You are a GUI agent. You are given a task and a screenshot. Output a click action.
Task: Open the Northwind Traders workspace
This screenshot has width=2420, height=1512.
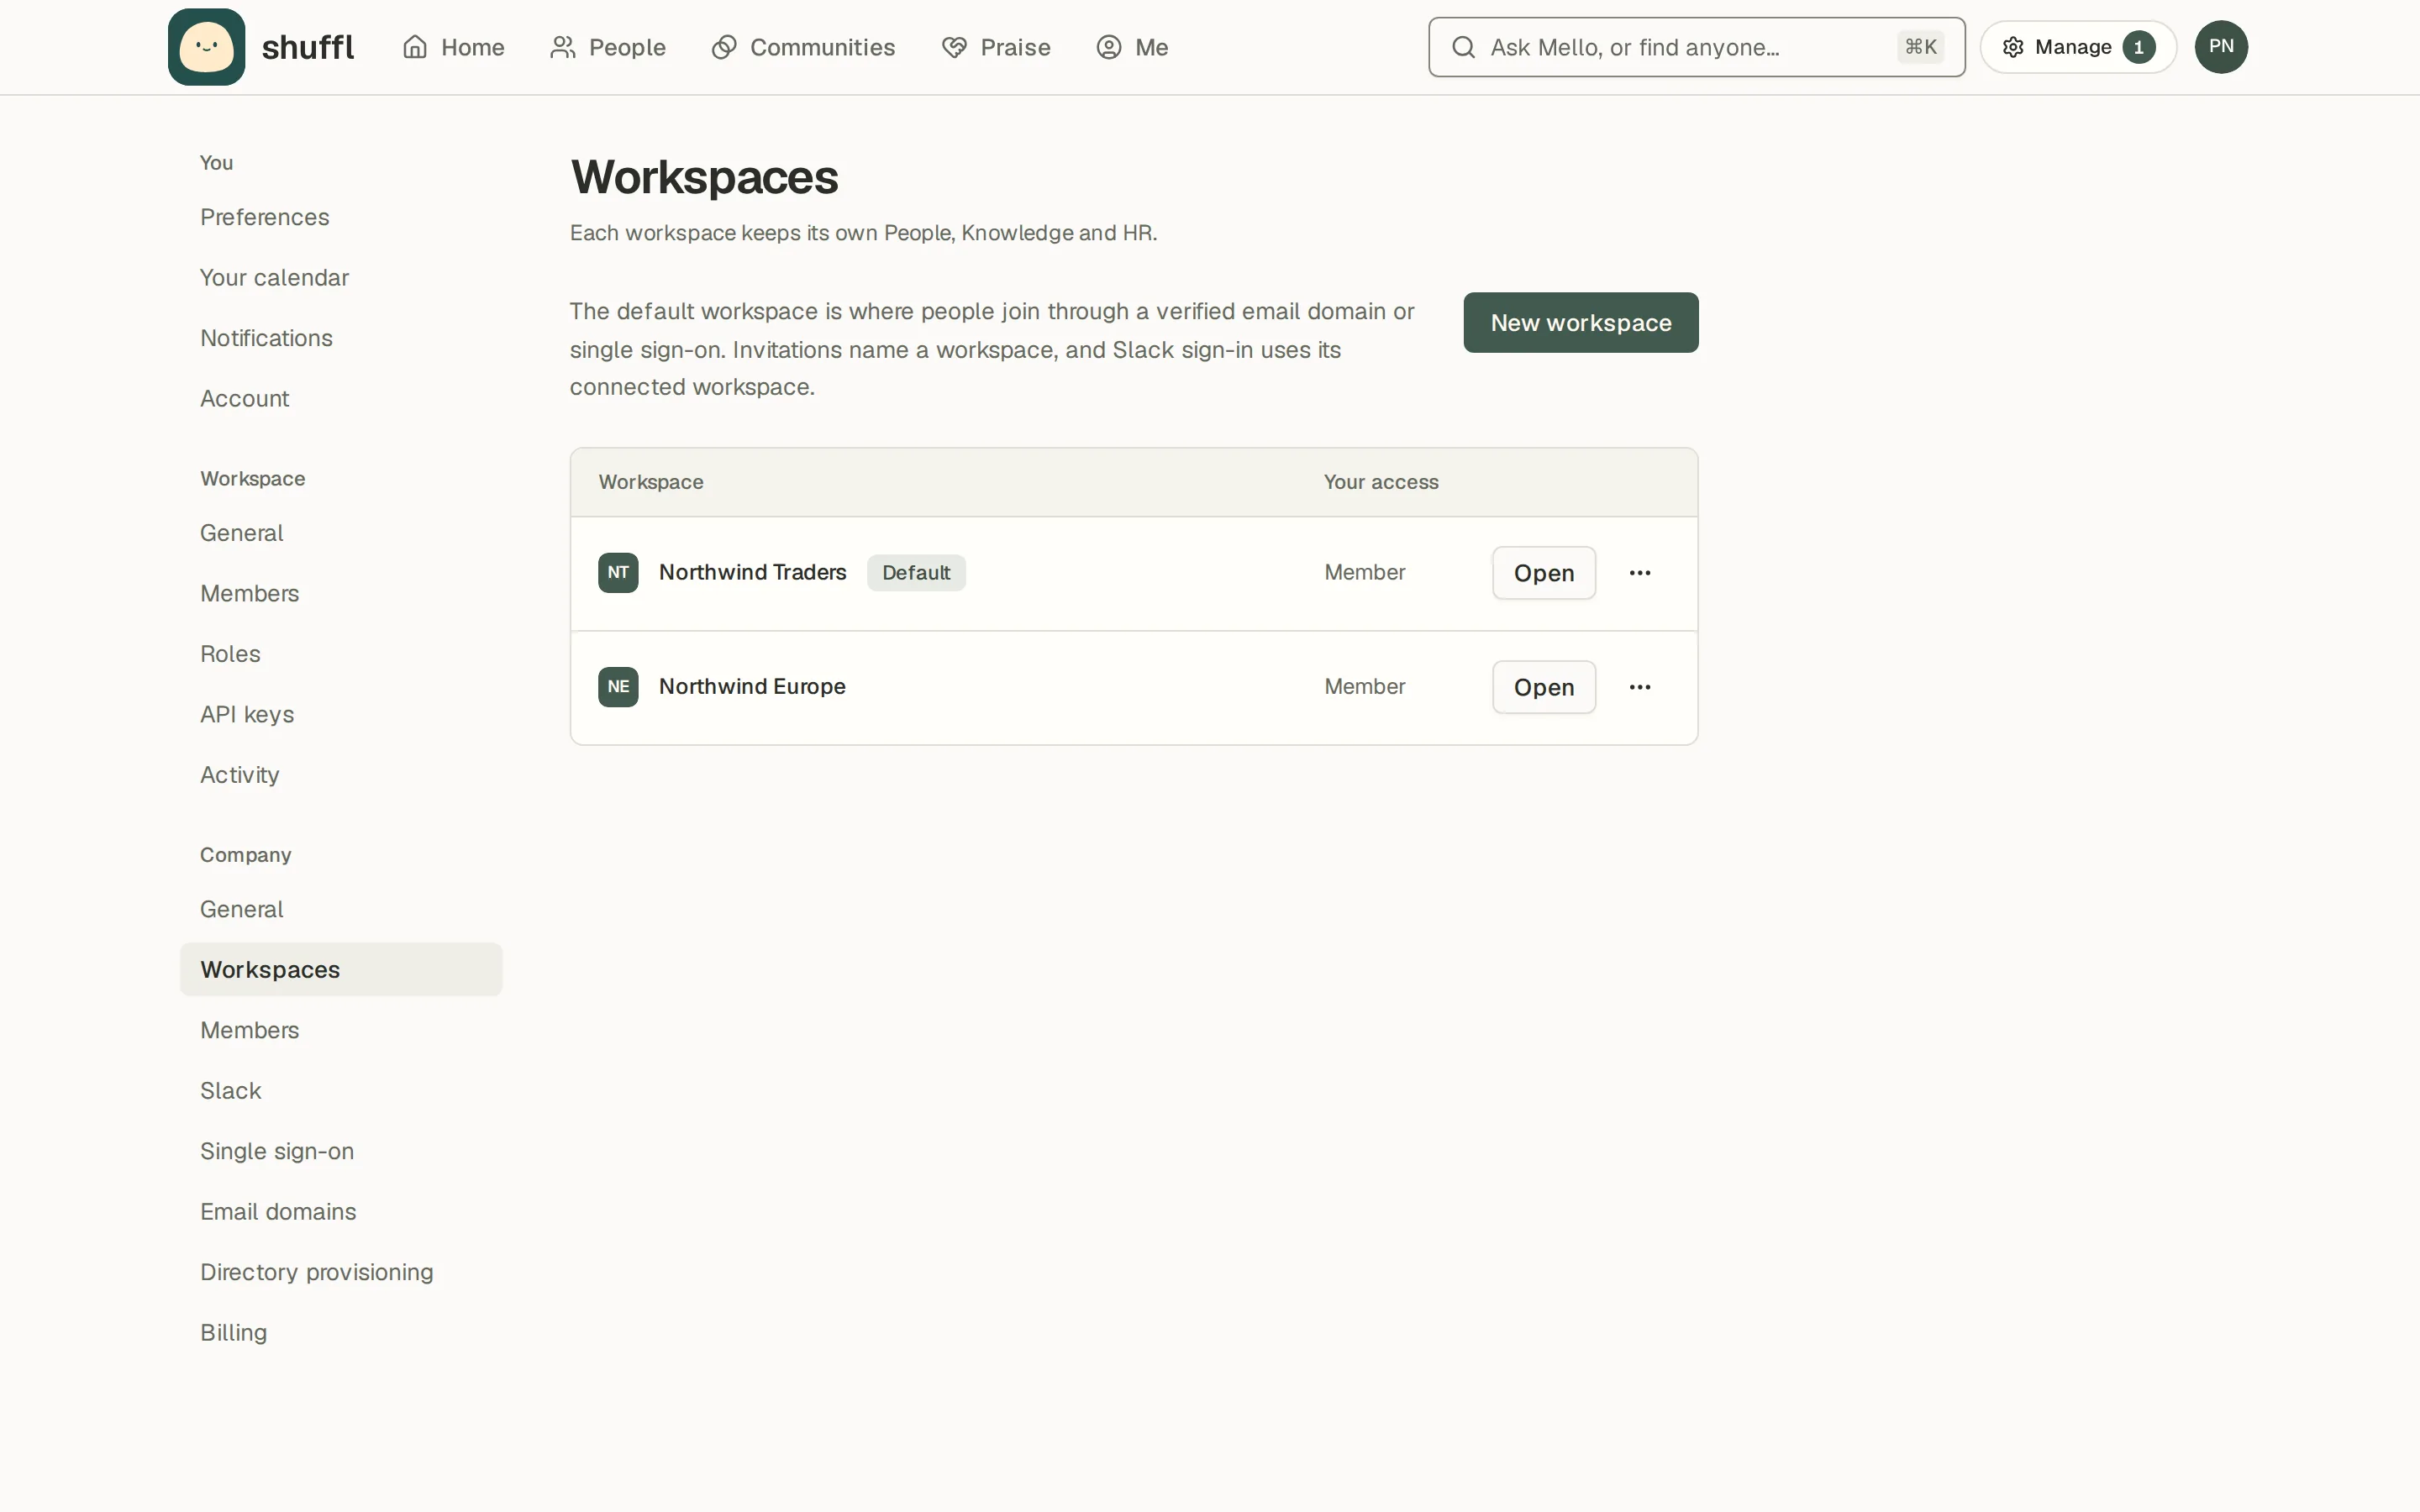[x=1543, y=573]
